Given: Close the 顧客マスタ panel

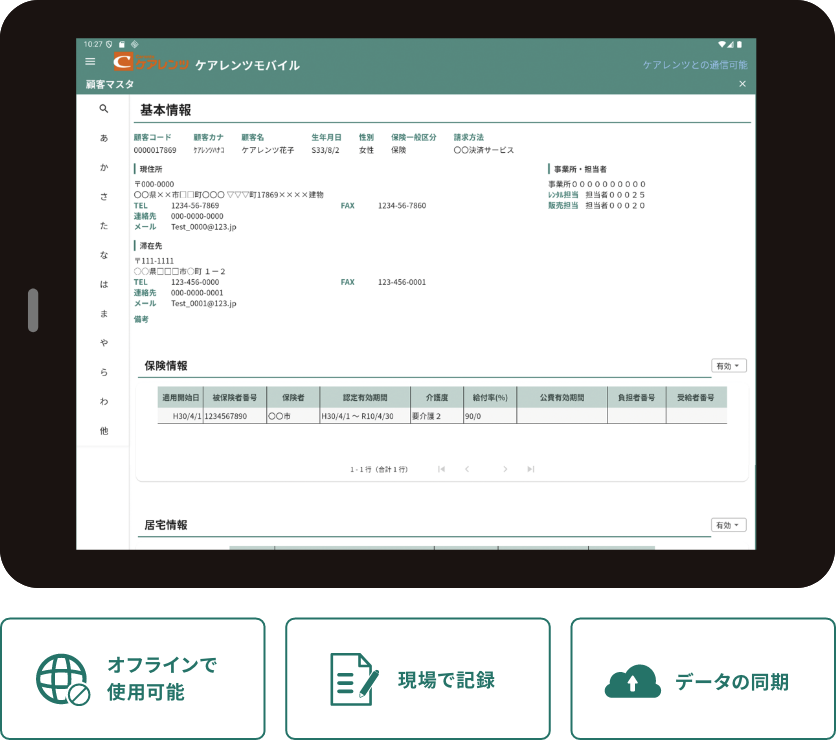Looking at the screenshot, I should click(742, 84).
